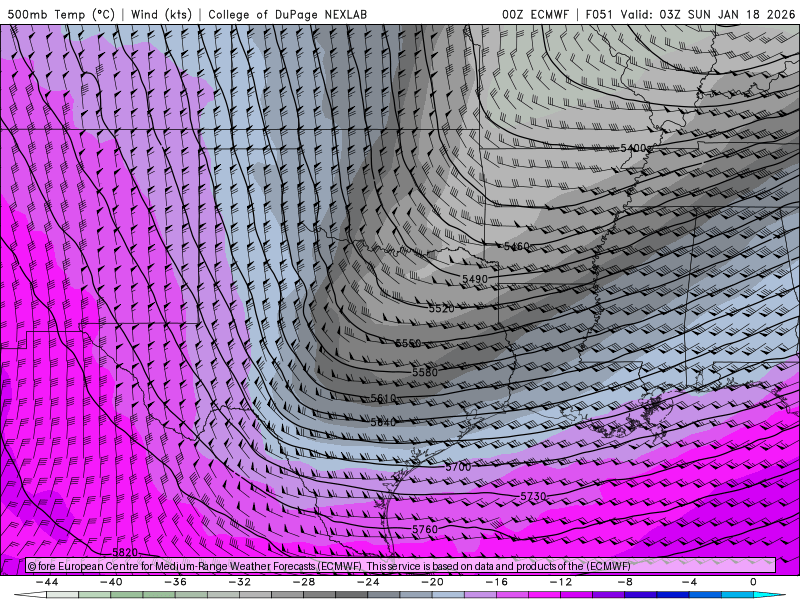Image resolution: width=800 pixels, height=600 pixels.
Task: Click the 5400 height contour label
Action: click(x=633, y=148)
